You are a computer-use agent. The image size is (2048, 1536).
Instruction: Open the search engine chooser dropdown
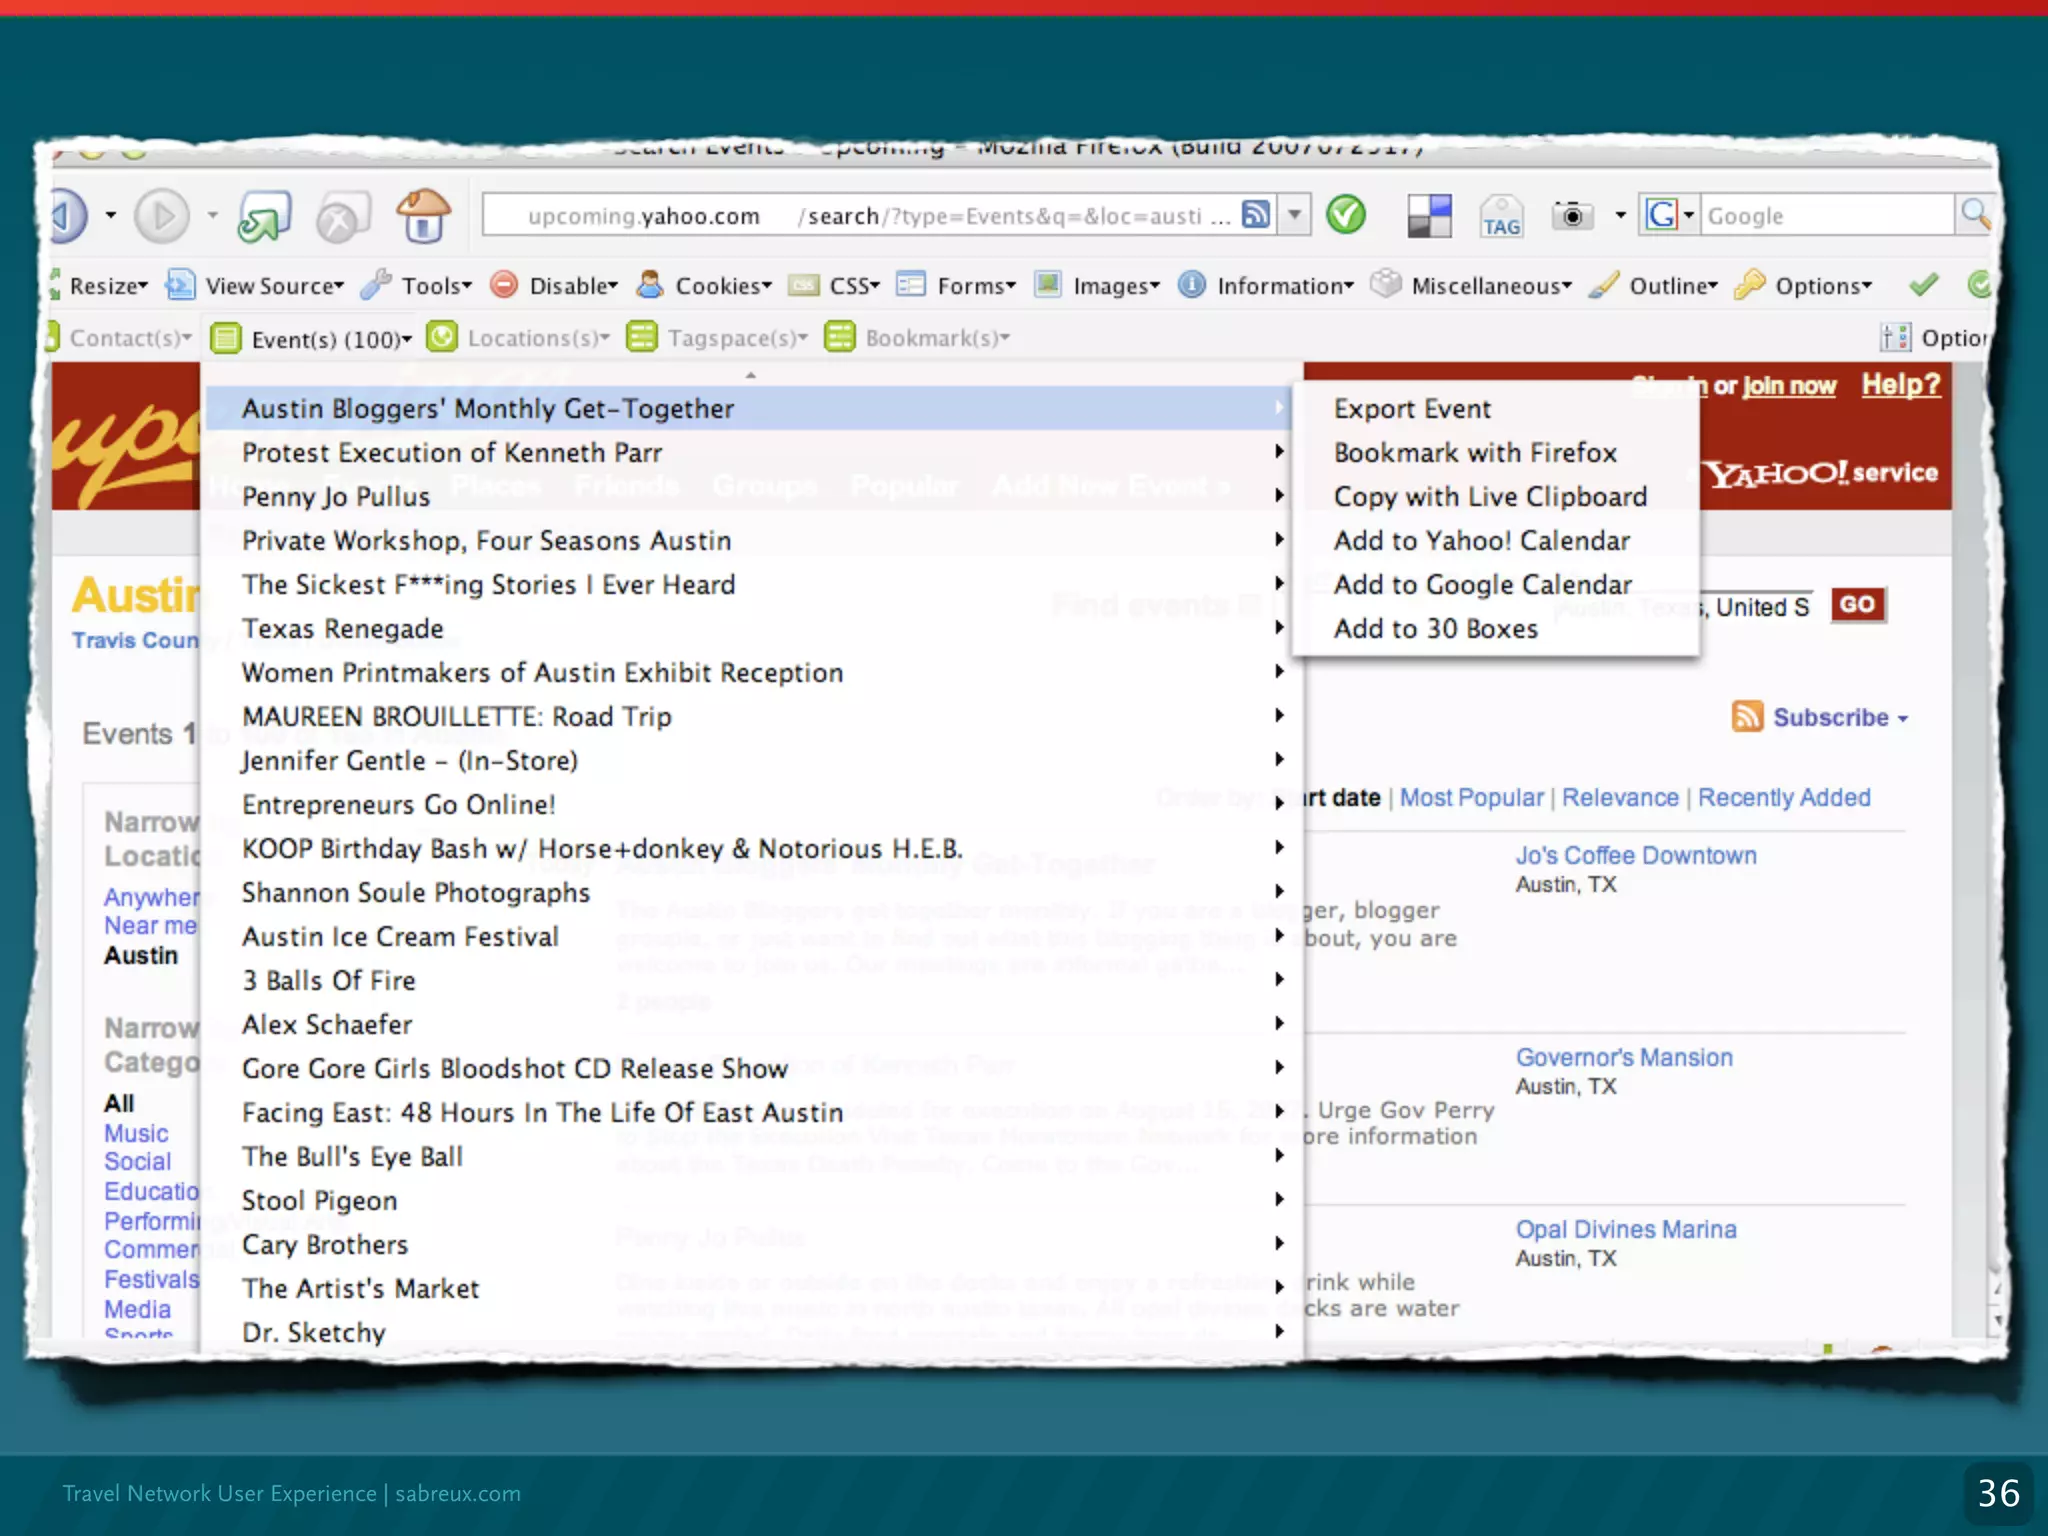pyautogui.click(x=1688, y=215)
